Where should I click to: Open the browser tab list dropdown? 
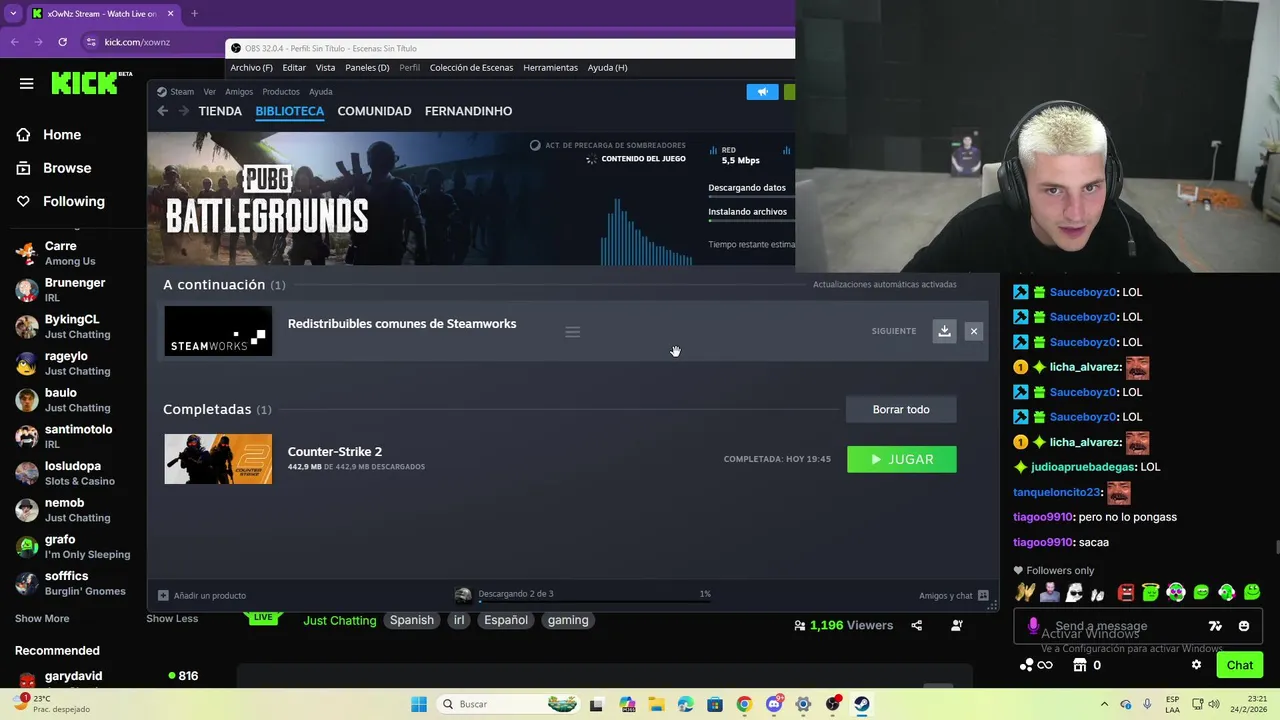[13, 14]
